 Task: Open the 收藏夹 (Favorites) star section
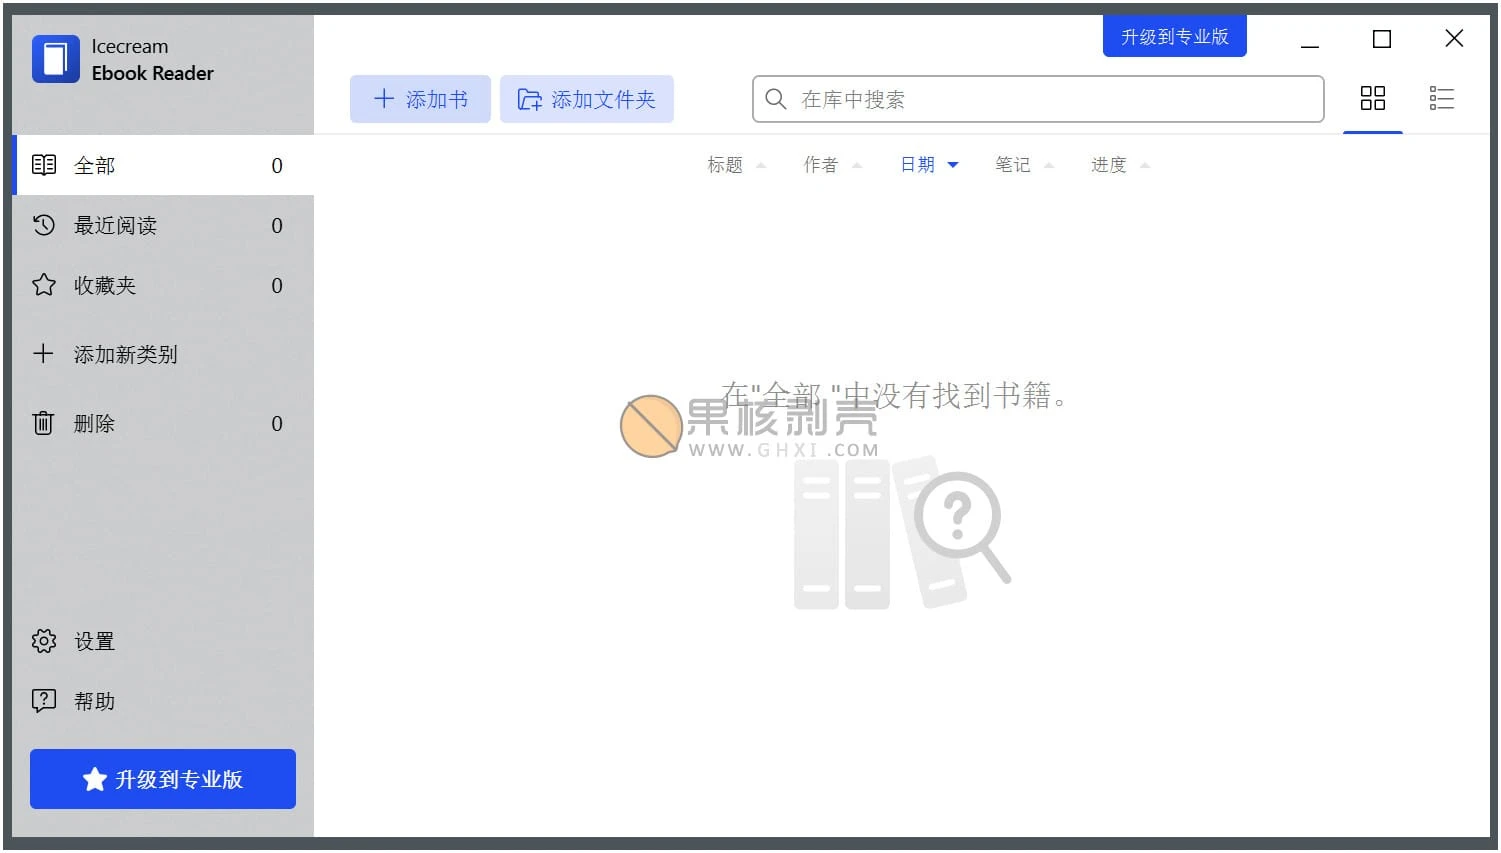click(43, 285)
